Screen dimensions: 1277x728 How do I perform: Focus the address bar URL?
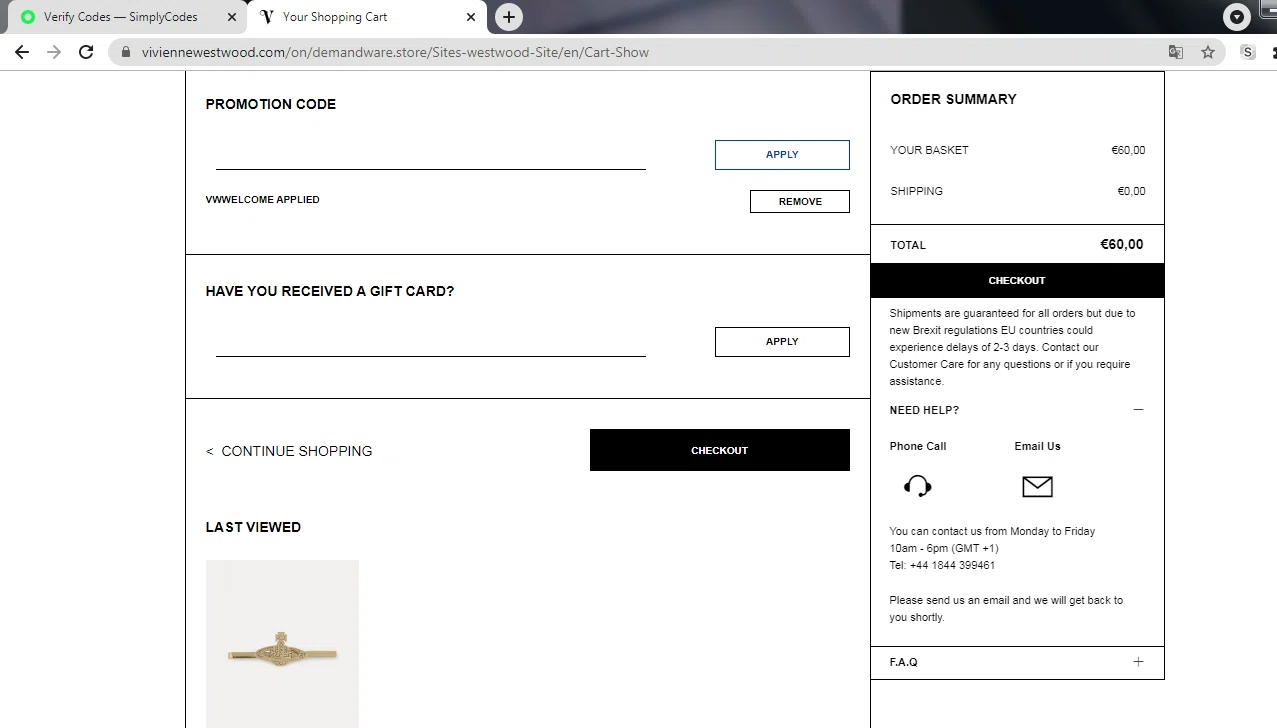395,52
